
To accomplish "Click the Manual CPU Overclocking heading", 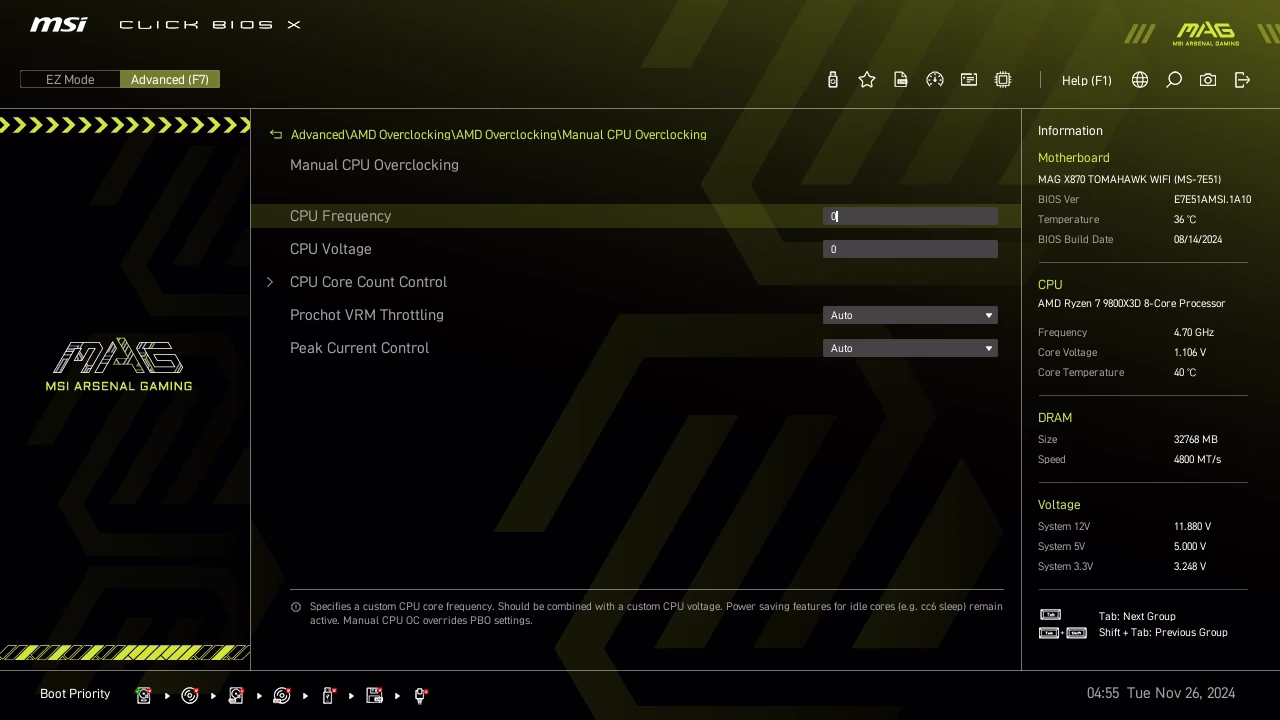I will pyautogui.click(x=374, y=165).
